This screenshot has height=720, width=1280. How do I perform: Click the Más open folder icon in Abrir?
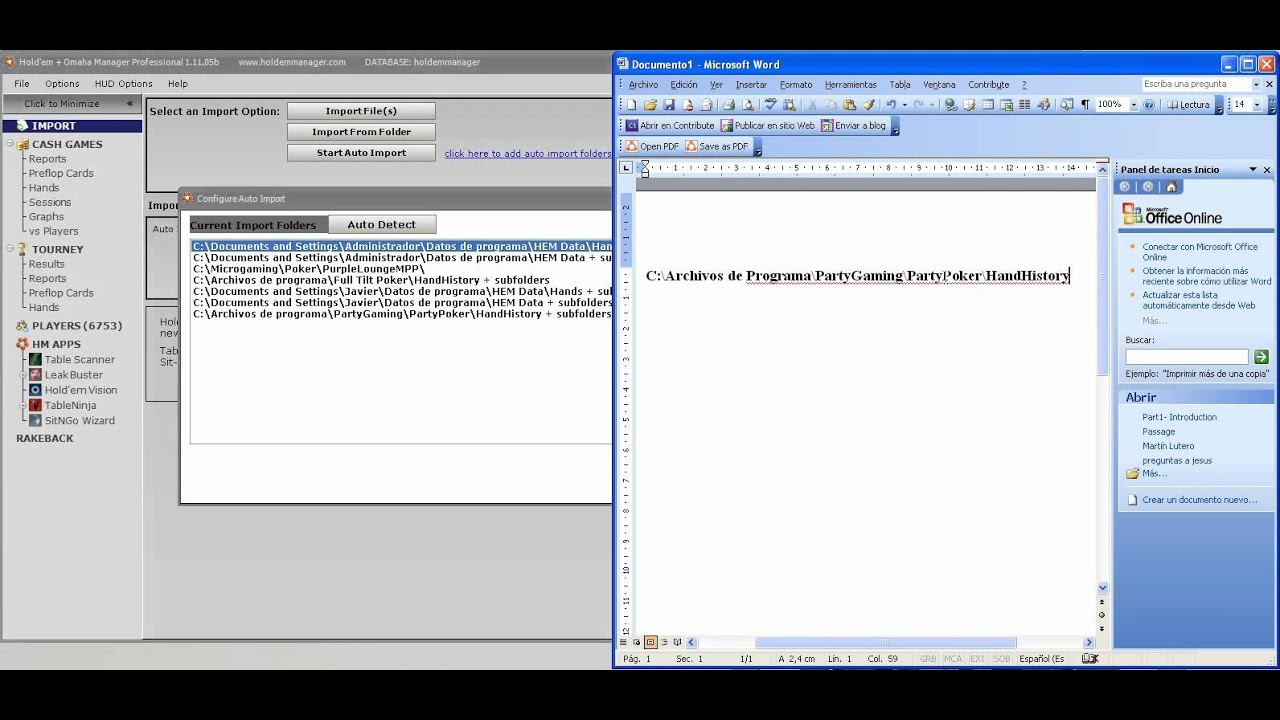click(1132, 474)
